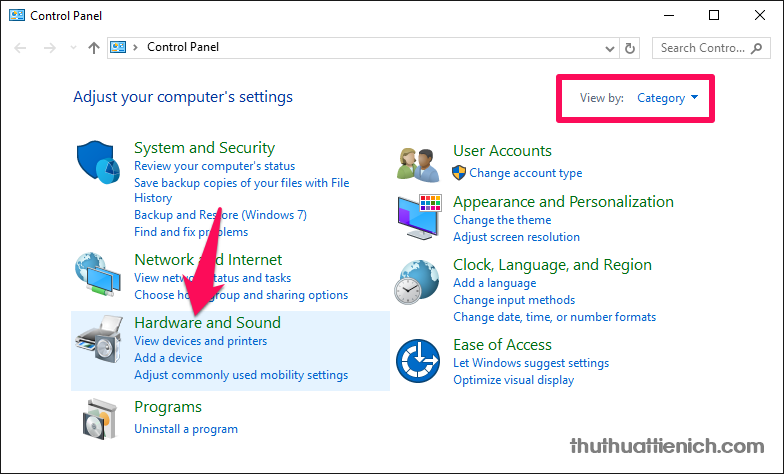Open the Uninstall a program link
Screen dimensions: 784x474
pos(186,429)
